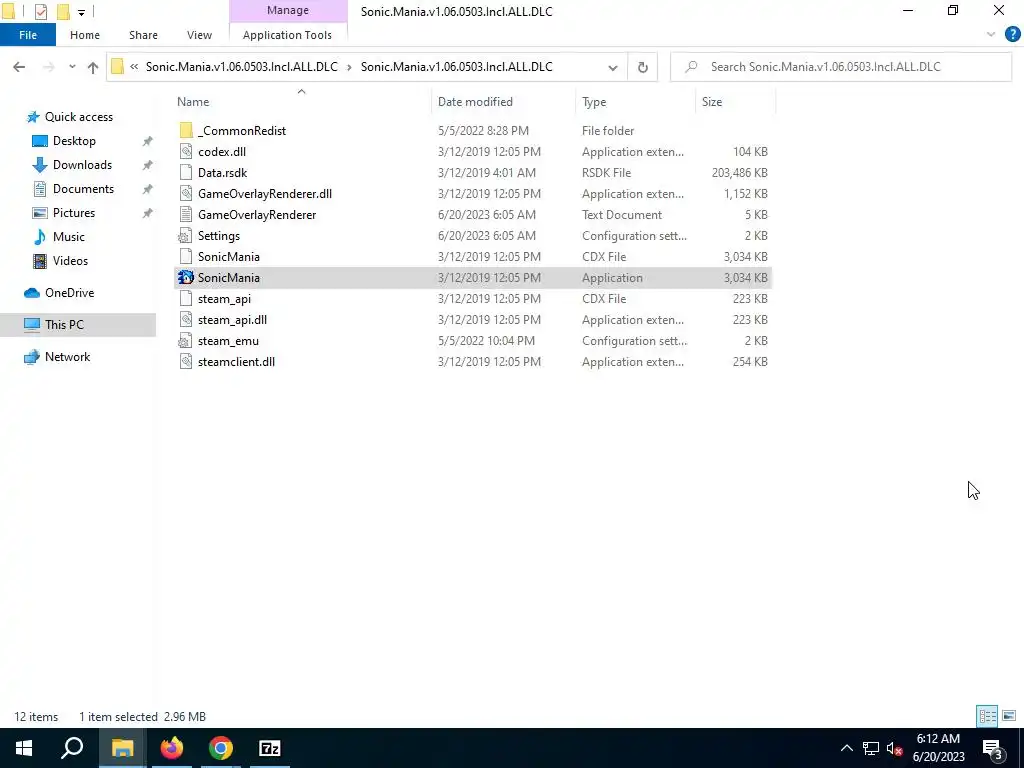The image size is (1024, 768).
Task: Select the SonicMania CDX File row
Action: click(x=473, y=257)
